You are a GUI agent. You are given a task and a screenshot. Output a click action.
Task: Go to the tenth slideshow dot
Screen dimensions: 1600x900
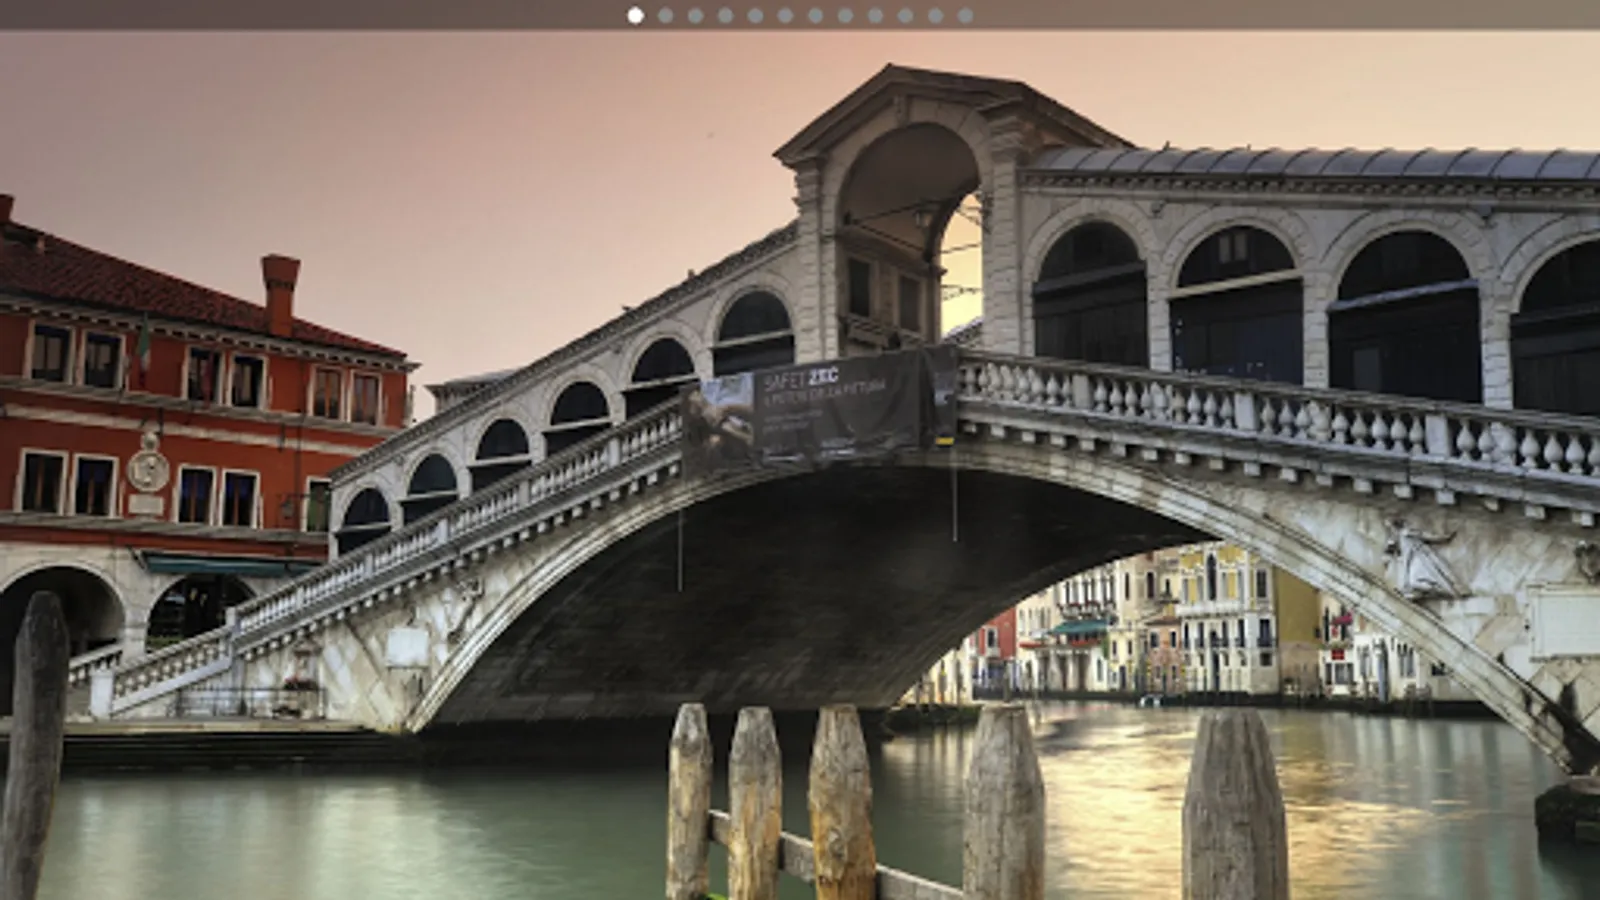905,15
